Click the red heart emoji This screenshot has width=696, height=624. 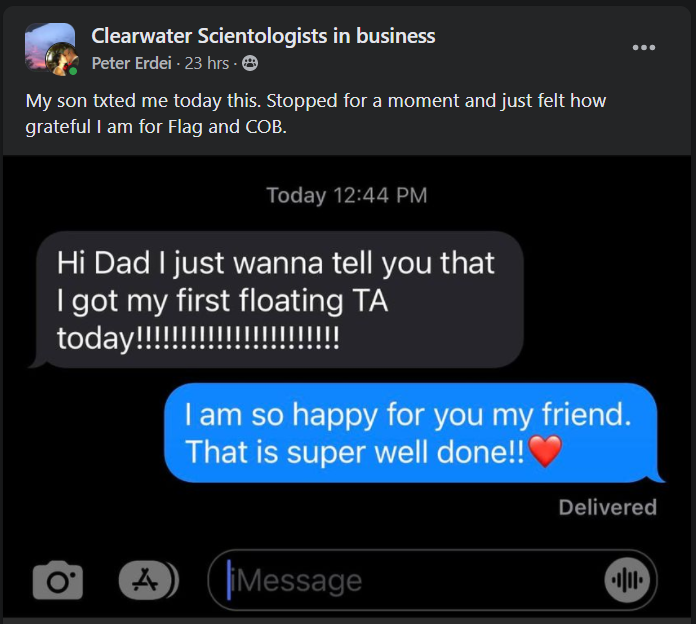click(x=545, y=452)
